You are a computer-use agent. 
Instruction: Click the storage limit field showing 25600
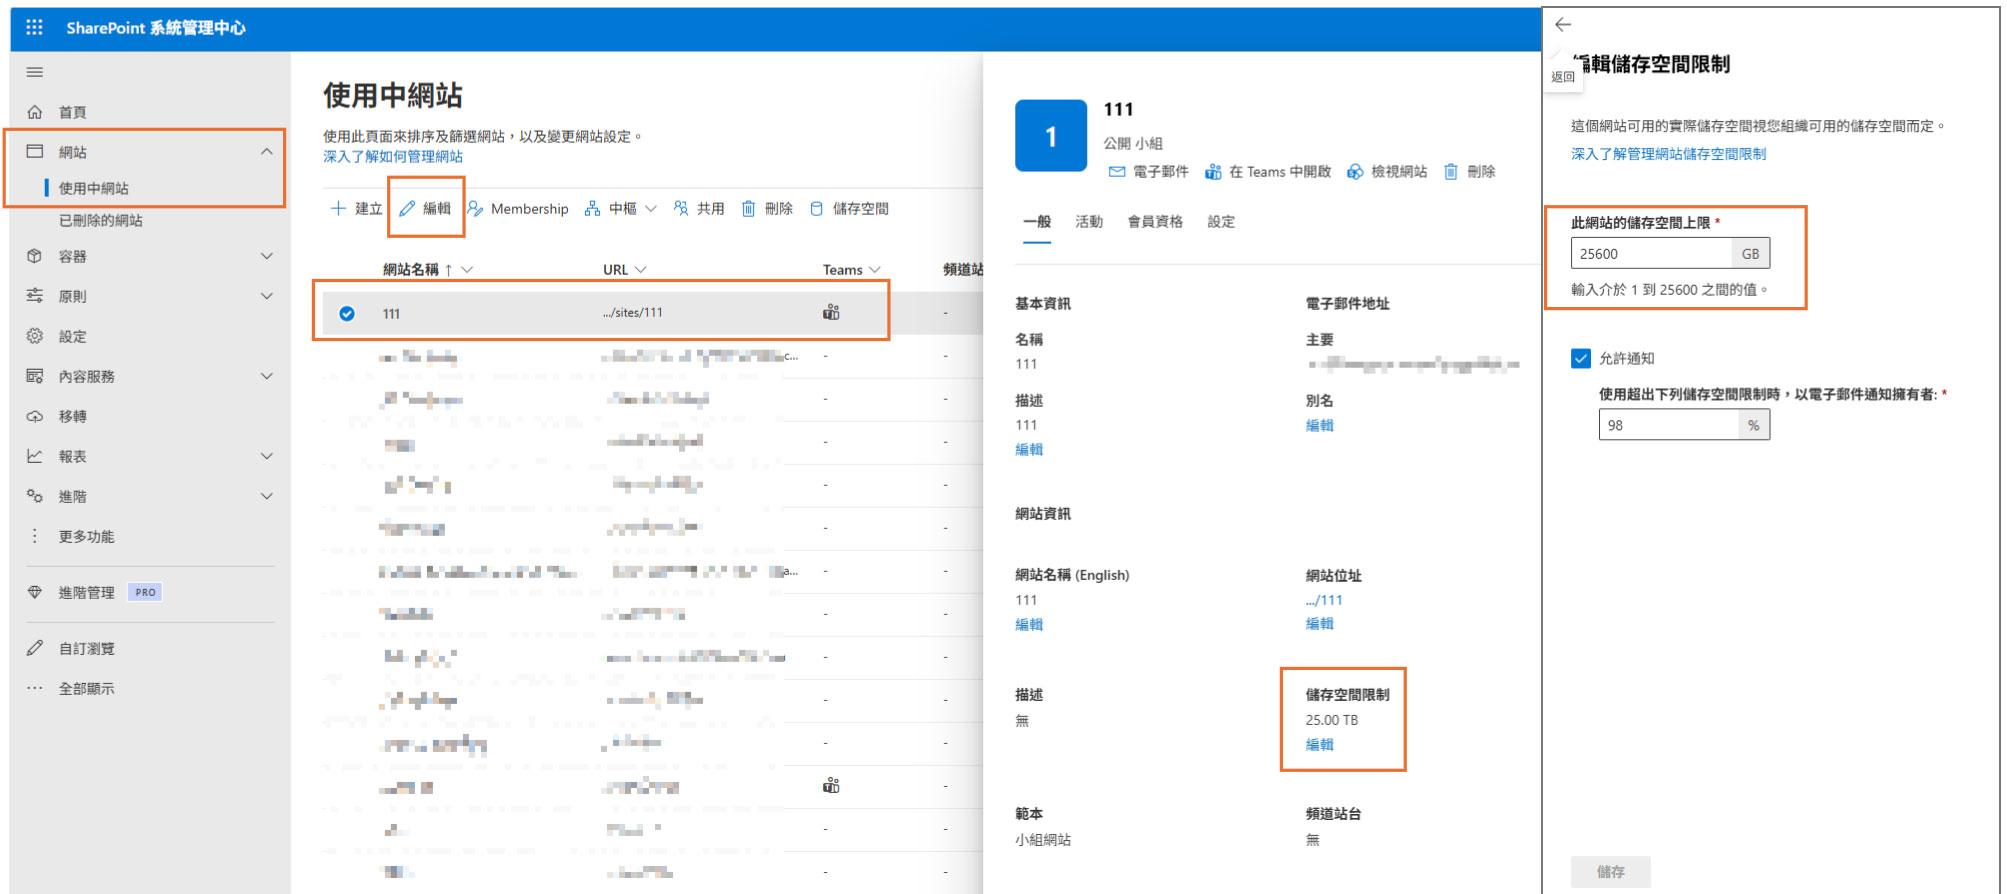click(x=1651, y=254)
